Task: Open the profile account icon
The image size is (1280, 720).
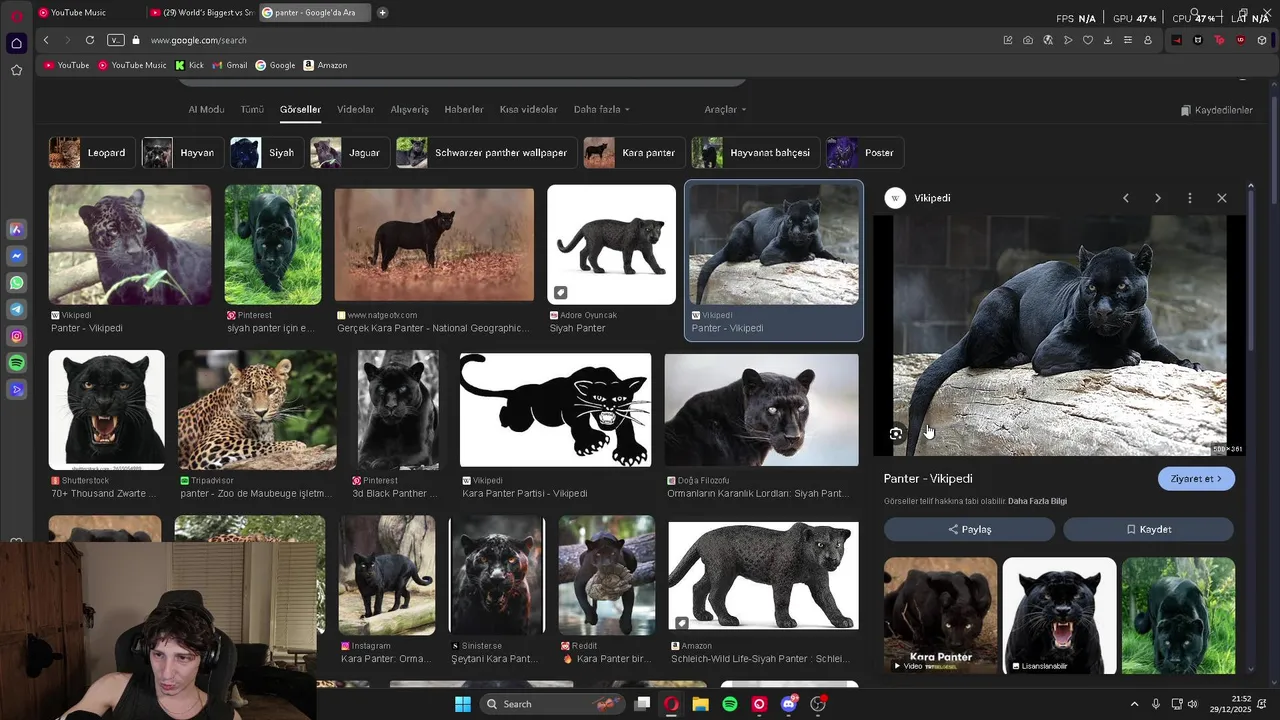Action: click(1148, 40)
